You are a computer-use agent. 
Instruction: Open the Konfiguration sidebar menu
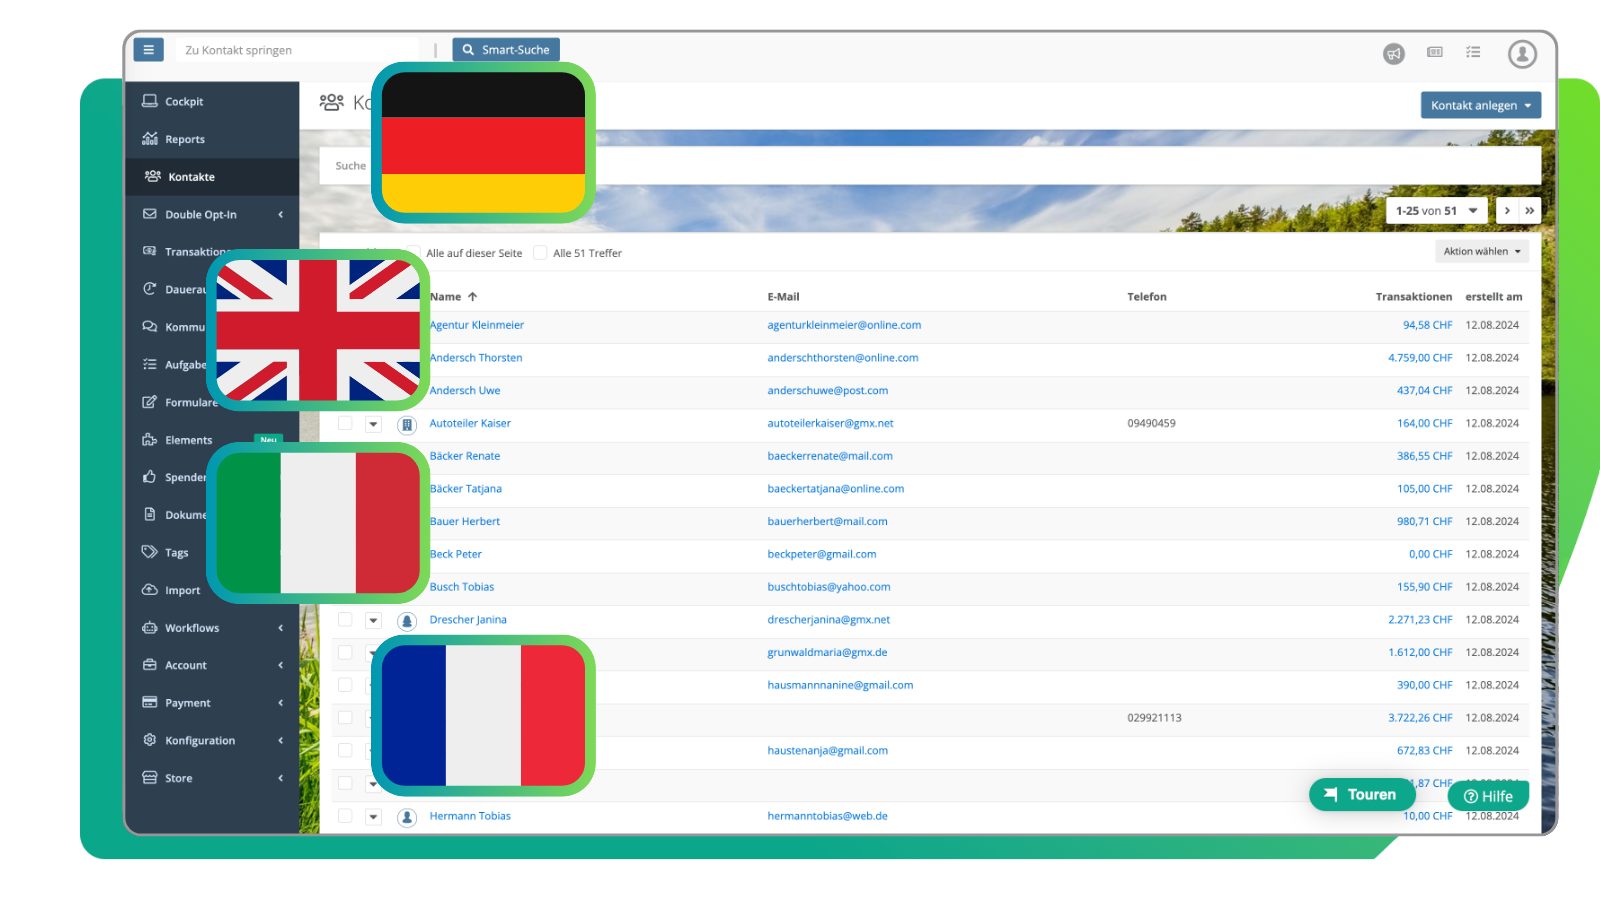click(200, 740)
